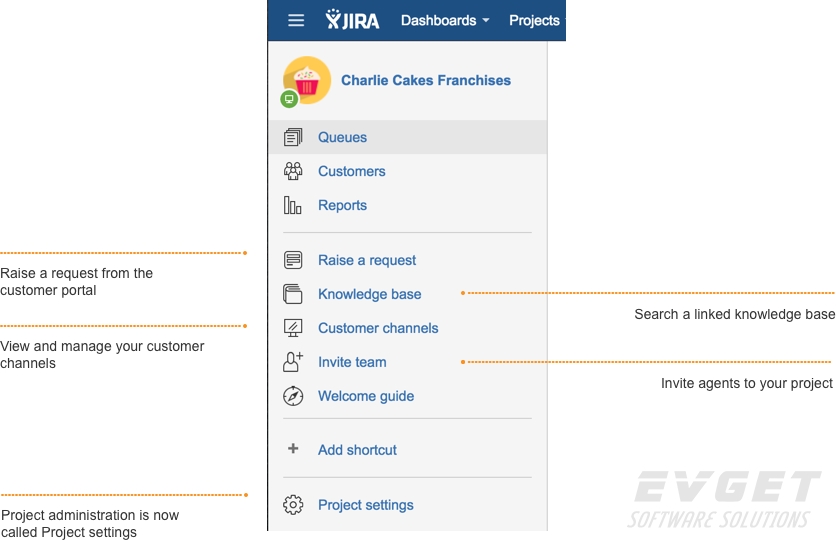Click the cupcake project avatar
This screenshot has width=836, height=540.
point(307,80)
